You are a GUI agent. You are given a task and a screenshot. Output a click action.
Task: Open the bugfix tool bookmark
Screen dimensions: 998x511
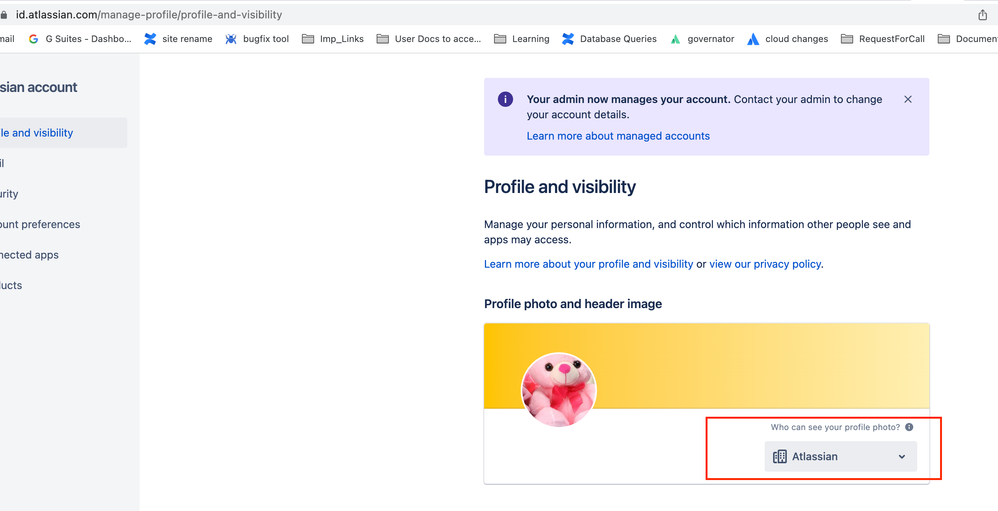click(x=257, y=39)
